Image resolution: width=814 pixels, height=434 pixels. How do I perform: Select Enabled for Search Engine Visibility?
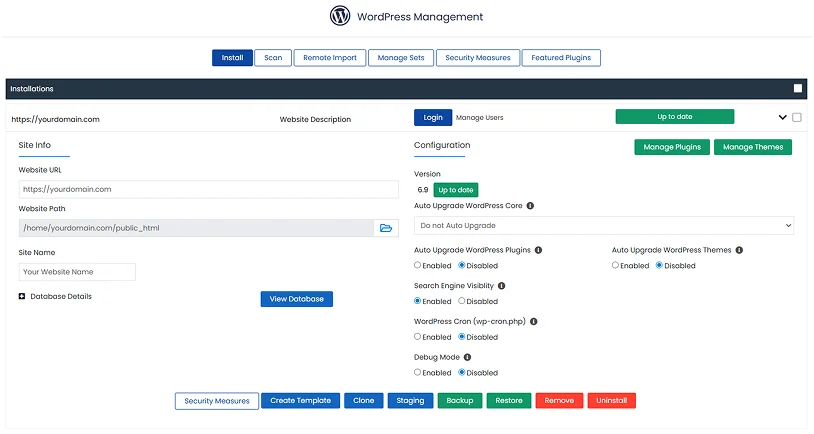point(417,301)
